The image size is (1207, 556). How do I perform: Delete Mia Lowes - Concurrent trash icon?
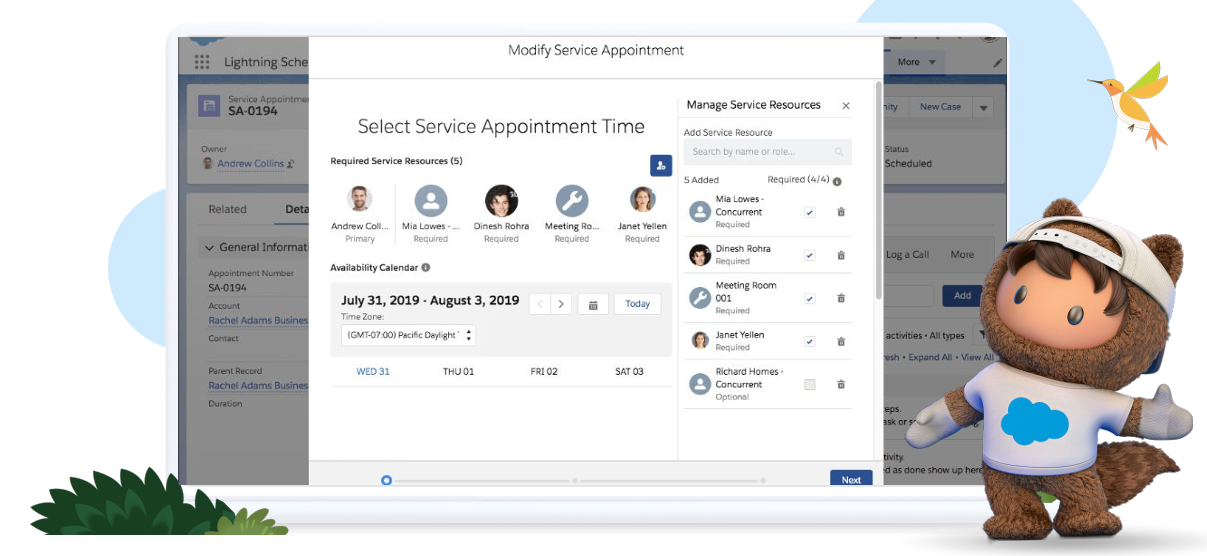point(841,212)
